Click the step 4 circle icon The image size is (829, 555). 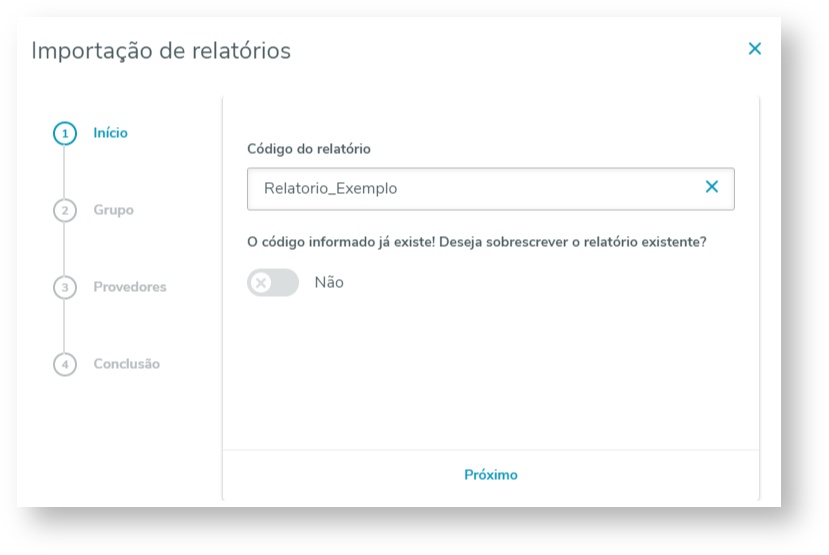coord(65,365)
